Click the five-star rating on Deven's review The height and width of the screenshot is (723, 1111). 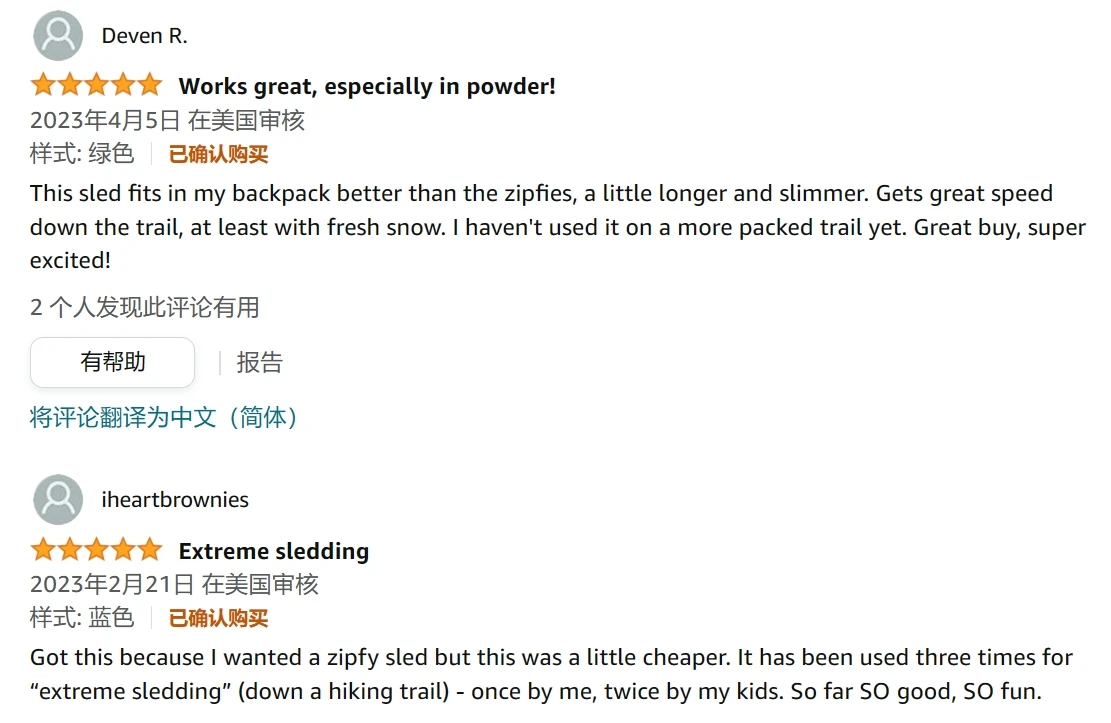[x=96, y=86]
